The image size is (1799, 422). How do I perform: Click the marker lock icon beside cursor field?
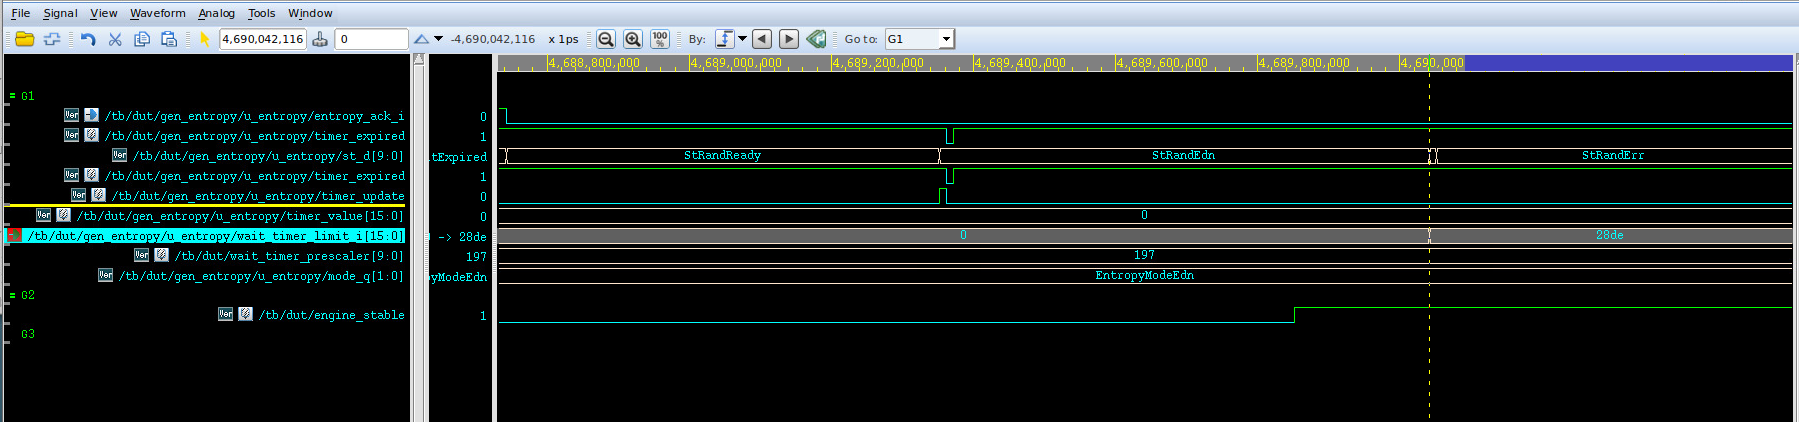[x=320, y=39]
